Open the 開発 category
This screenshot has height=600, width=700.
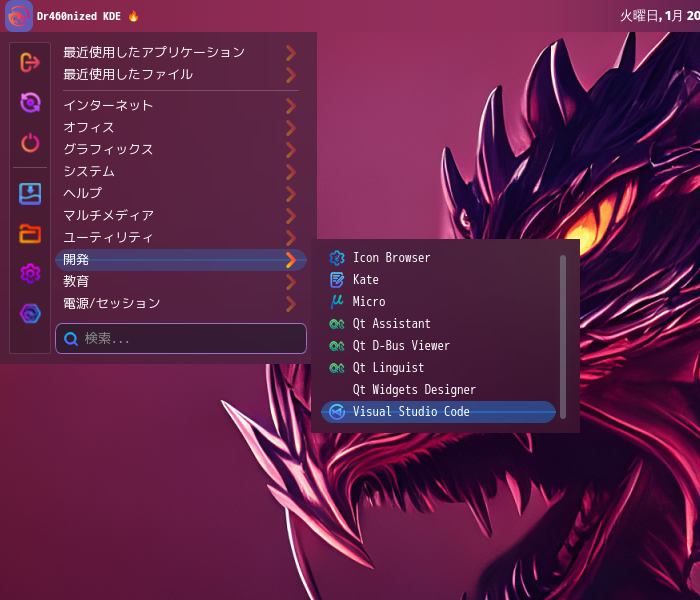click(181, 260)
